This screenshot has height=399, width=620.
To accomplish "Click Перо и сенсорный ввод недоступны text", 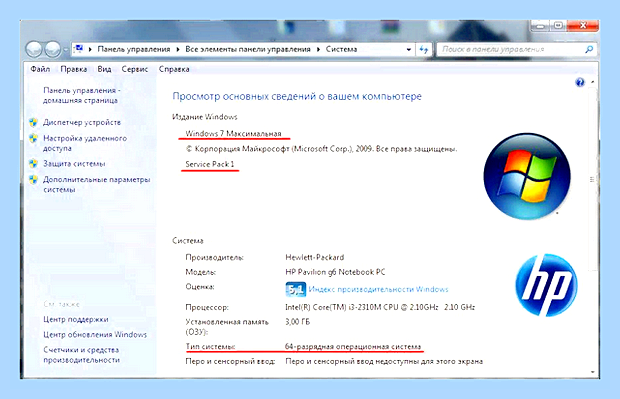I will point(384,361).
